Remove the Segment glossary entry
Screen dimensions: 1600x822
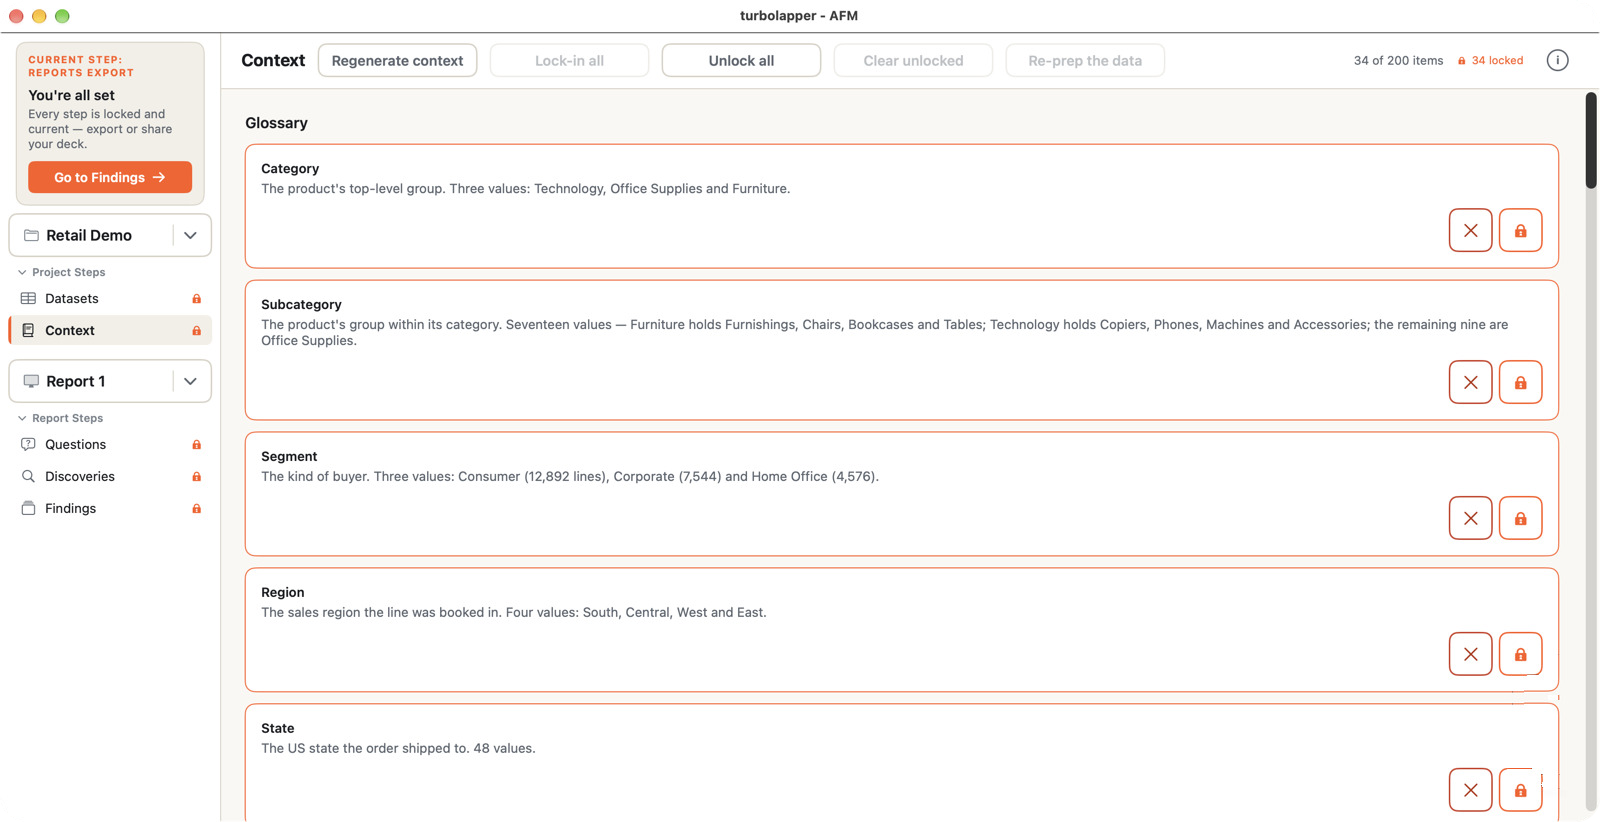pyautogui.click(x=1470, y=518)
